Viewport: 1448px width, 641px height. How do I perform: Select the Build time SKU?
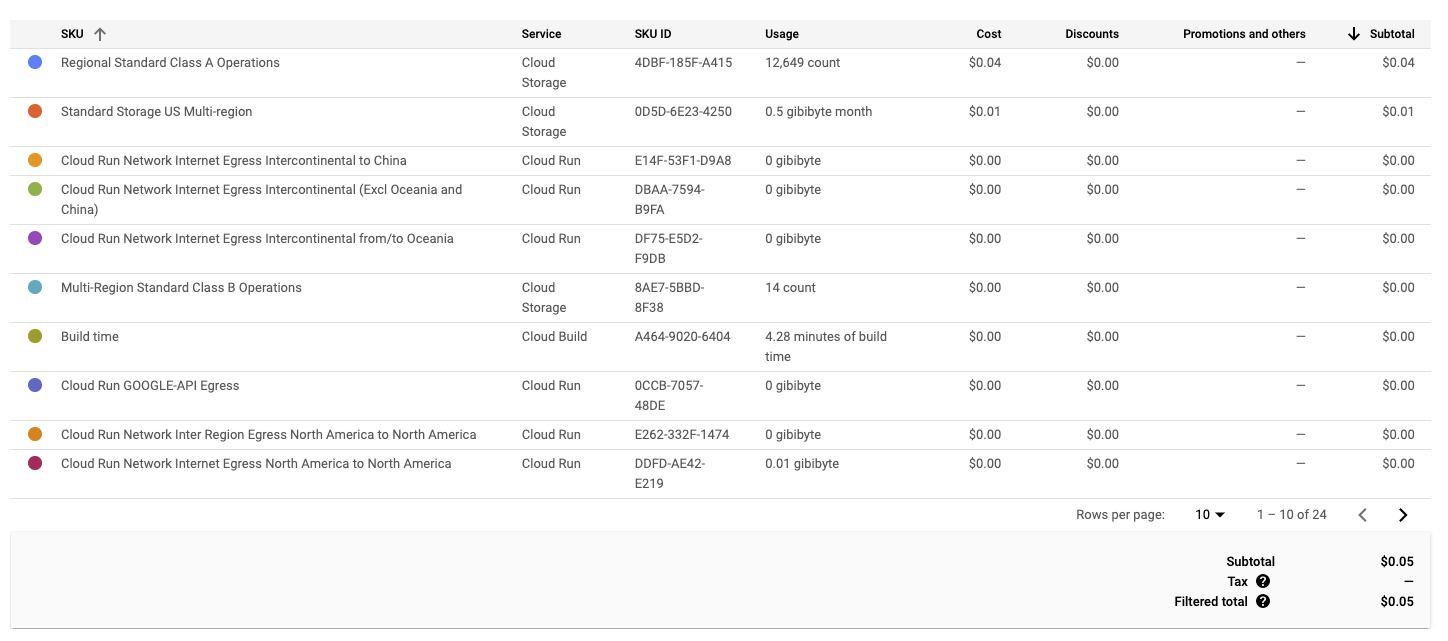point(90,336)
